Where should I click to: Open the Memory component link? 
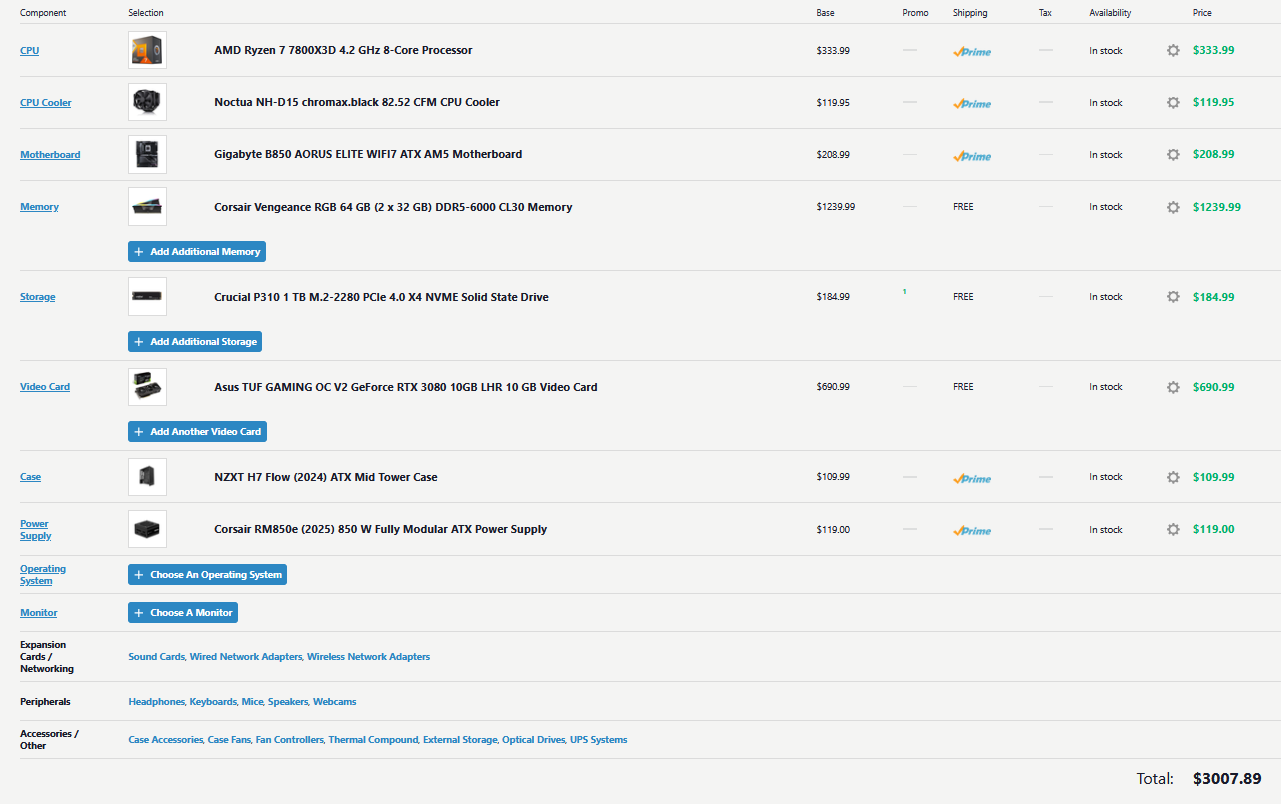click(39, 207)
